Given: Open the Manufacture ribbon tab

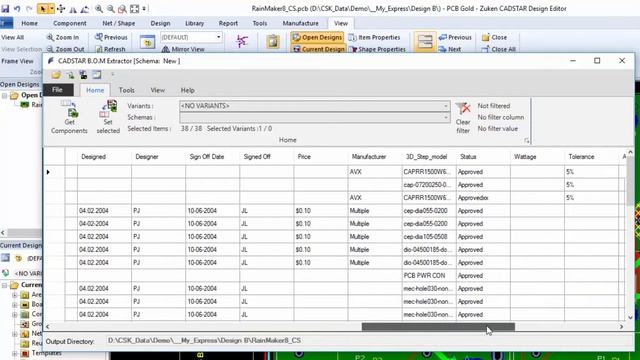Looking at the screenshot, I should (300, 23).
